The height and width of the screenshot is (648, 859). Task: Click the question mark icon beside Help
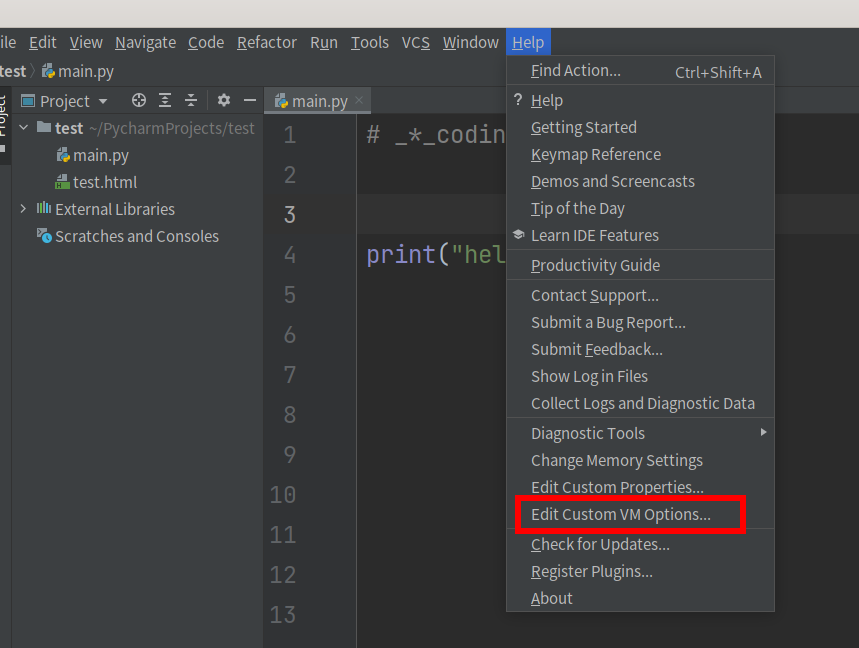[x=518, y=100]
